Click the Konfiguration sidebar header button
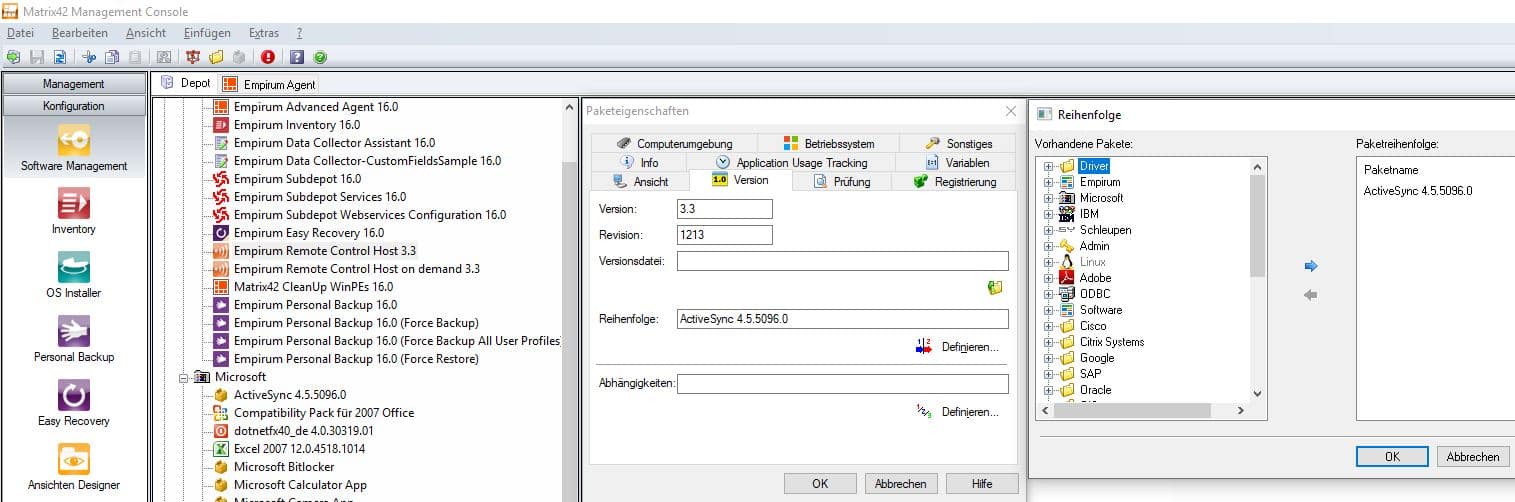Viewport: 1515px width, 502px height. (74, 106)
